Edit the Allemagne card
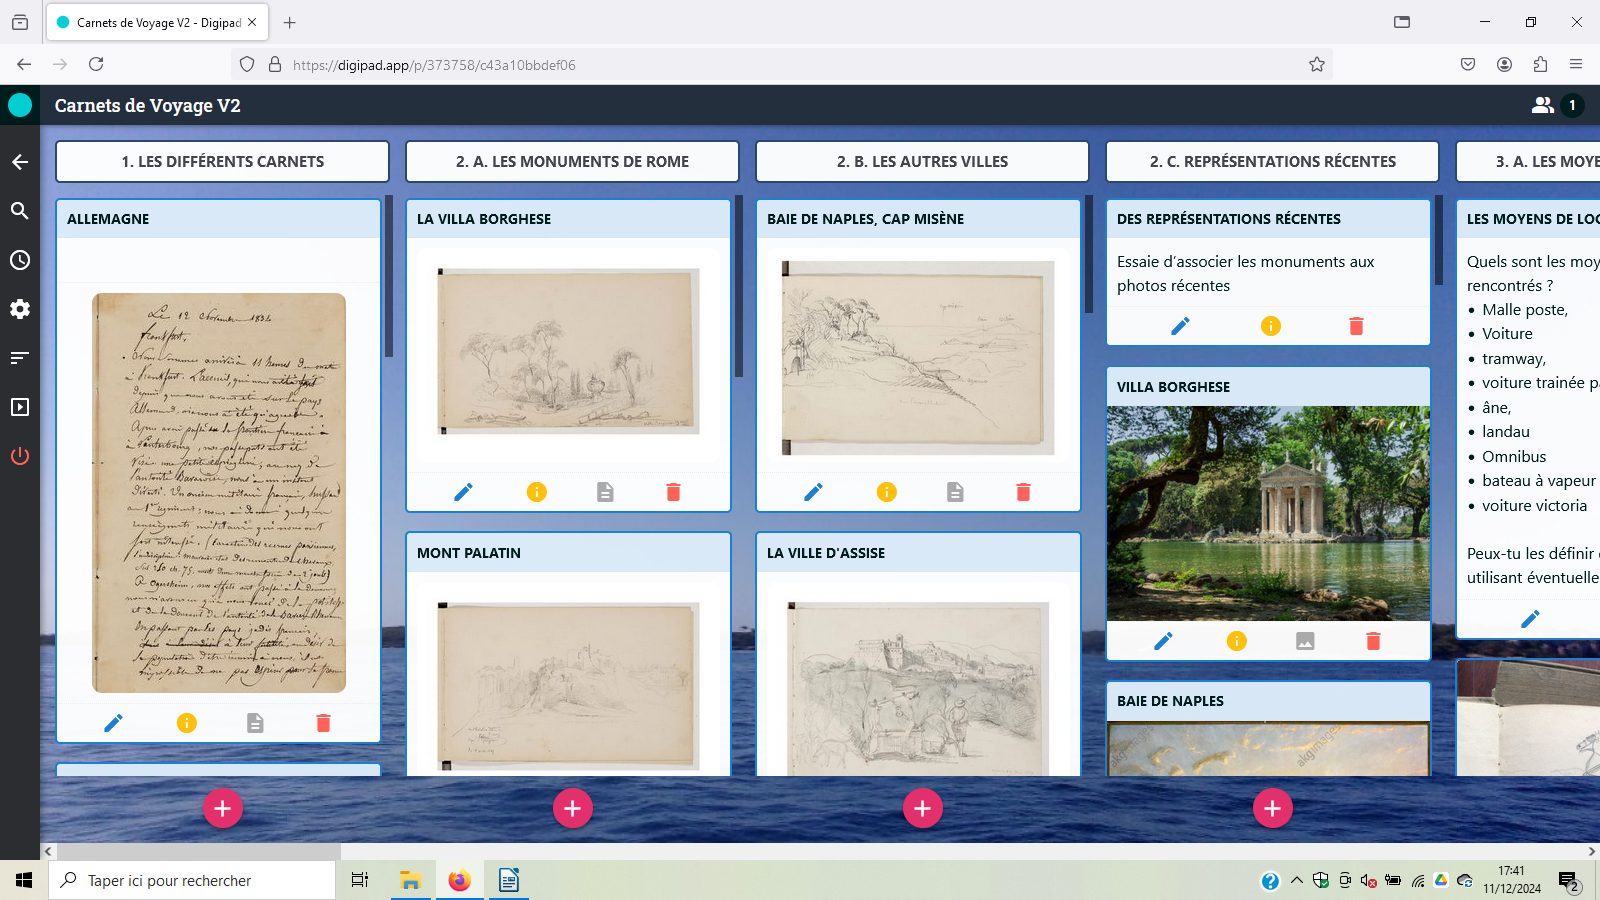The image size is (1600, 900). click(x=114, y=723)
